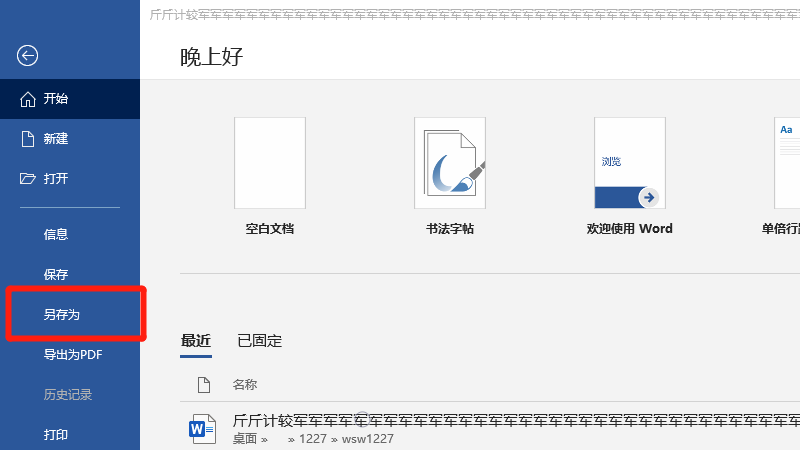The image size is (800, 450).
Task: Open 历史记录 in the sidebar
Action: point(68,394)
